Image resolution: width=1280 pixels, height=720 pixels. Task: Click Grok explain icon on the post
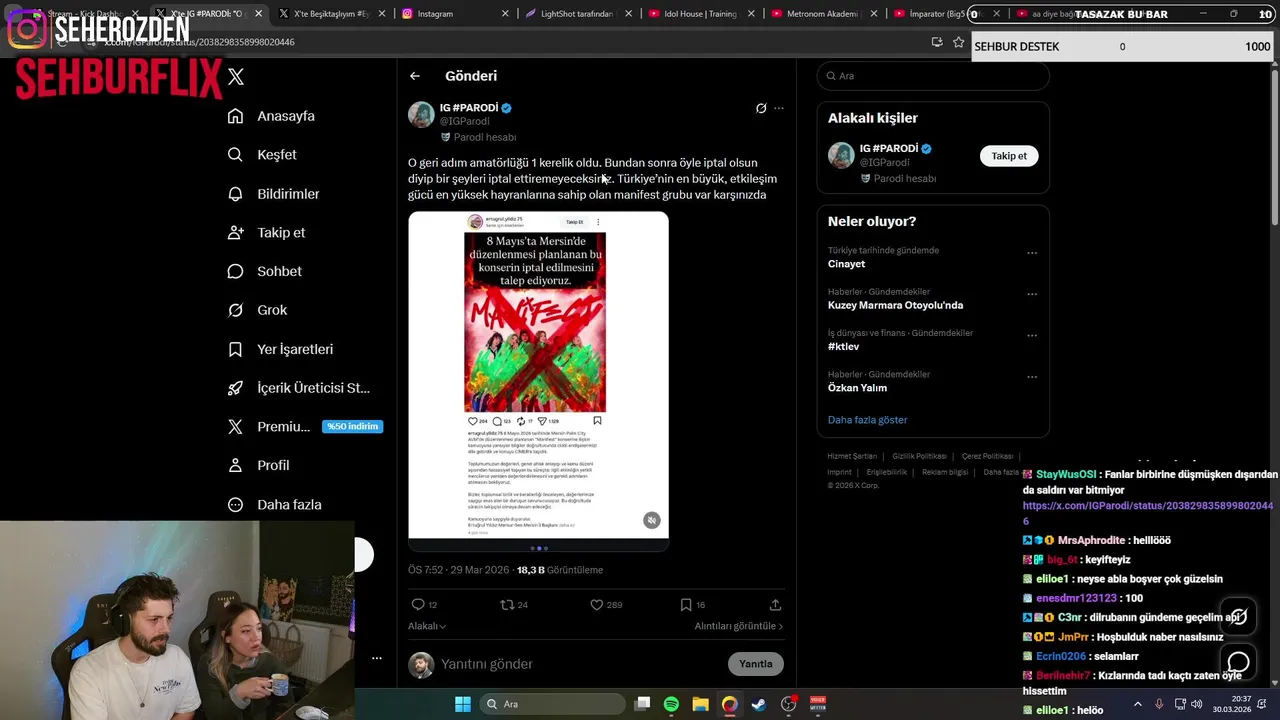[761, 108]
